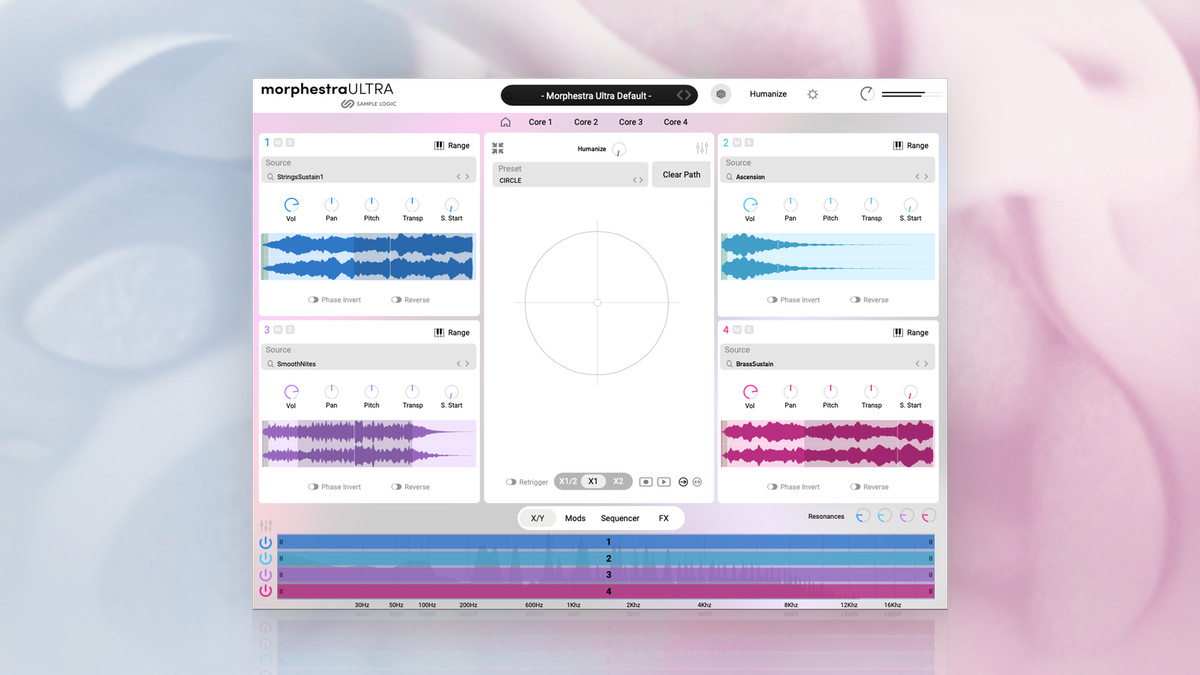The image size is (1200, 675).
Task: Solo core 1 with S button
Action: (x=290, y=143)
